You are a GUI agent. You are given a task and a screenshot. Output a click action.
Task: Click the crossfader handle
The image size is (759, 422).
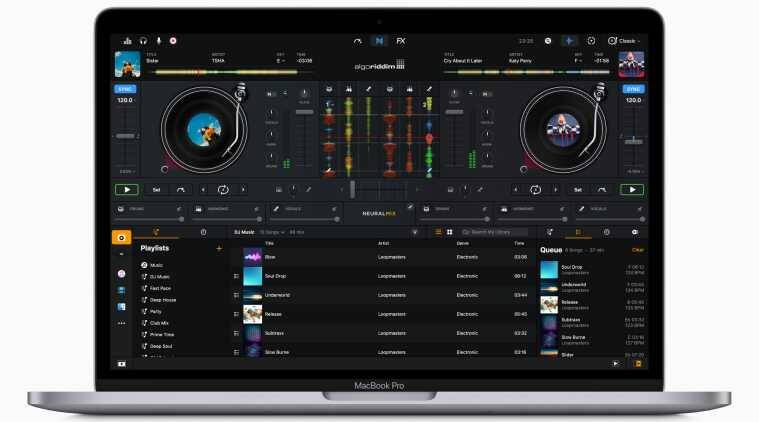click(352, 190)
